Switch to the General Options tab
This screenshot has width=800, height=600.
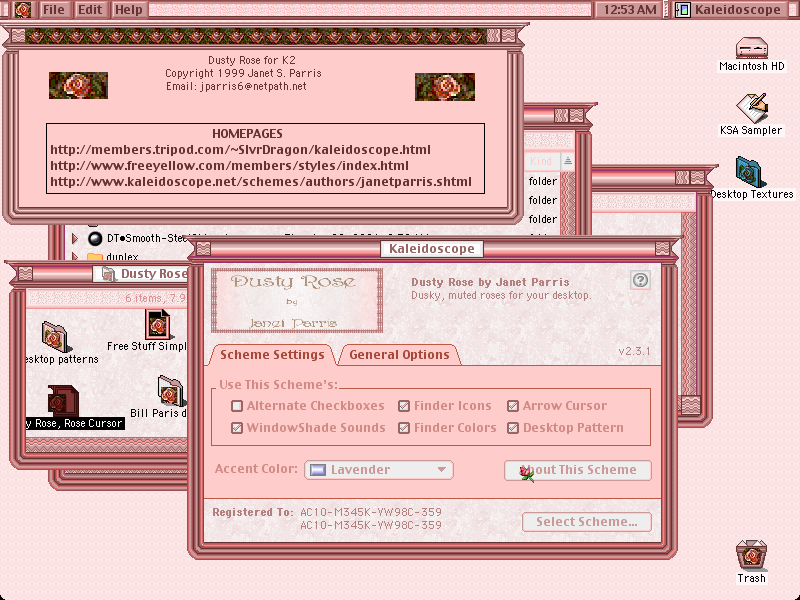coord(399,355)
